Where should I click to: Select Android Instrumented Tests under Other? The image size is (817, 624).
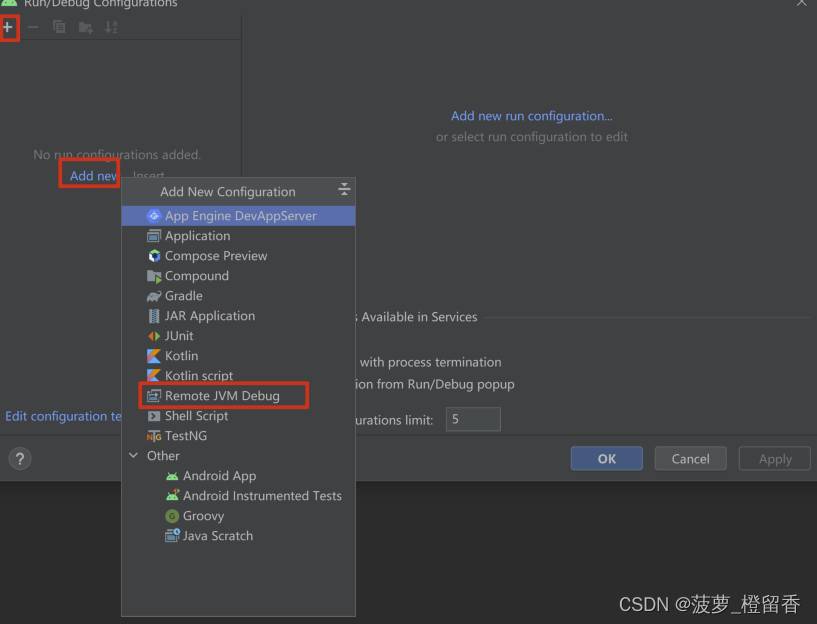click(238, 496)
